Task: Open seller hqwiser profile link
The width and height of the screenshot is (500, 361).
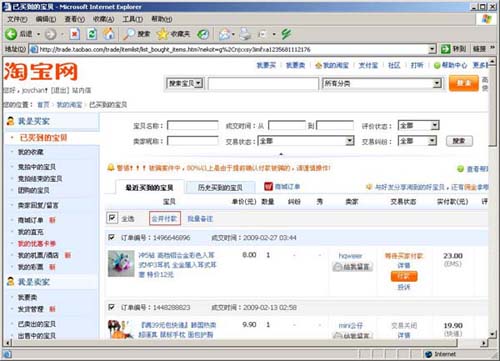Action: pyautogui.click(x=350, y=256)
